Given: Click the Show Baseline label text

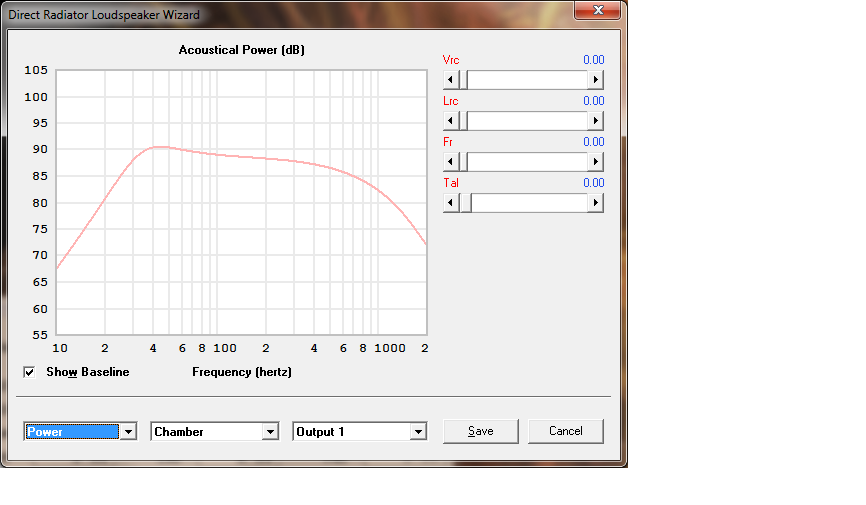Looking at the screenshot, I should tap(88, 372).
